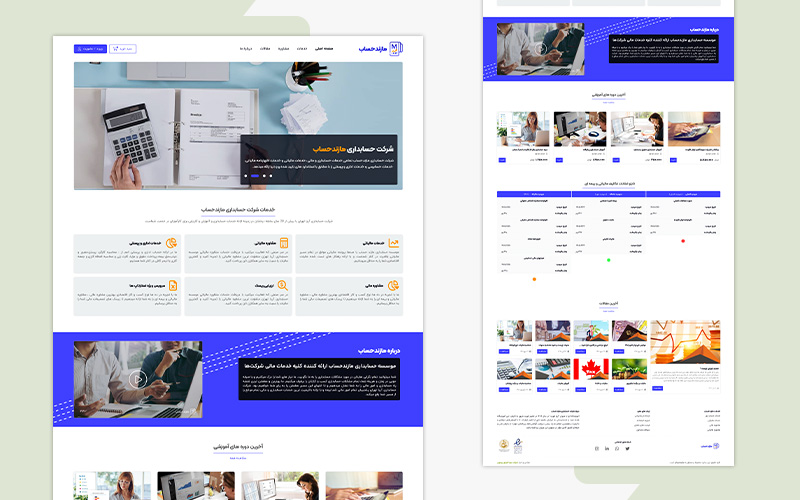The height and width of the screenshot is (500, 800).
Task: Select the last hero slider dot
Action: (x=271, y=176)
